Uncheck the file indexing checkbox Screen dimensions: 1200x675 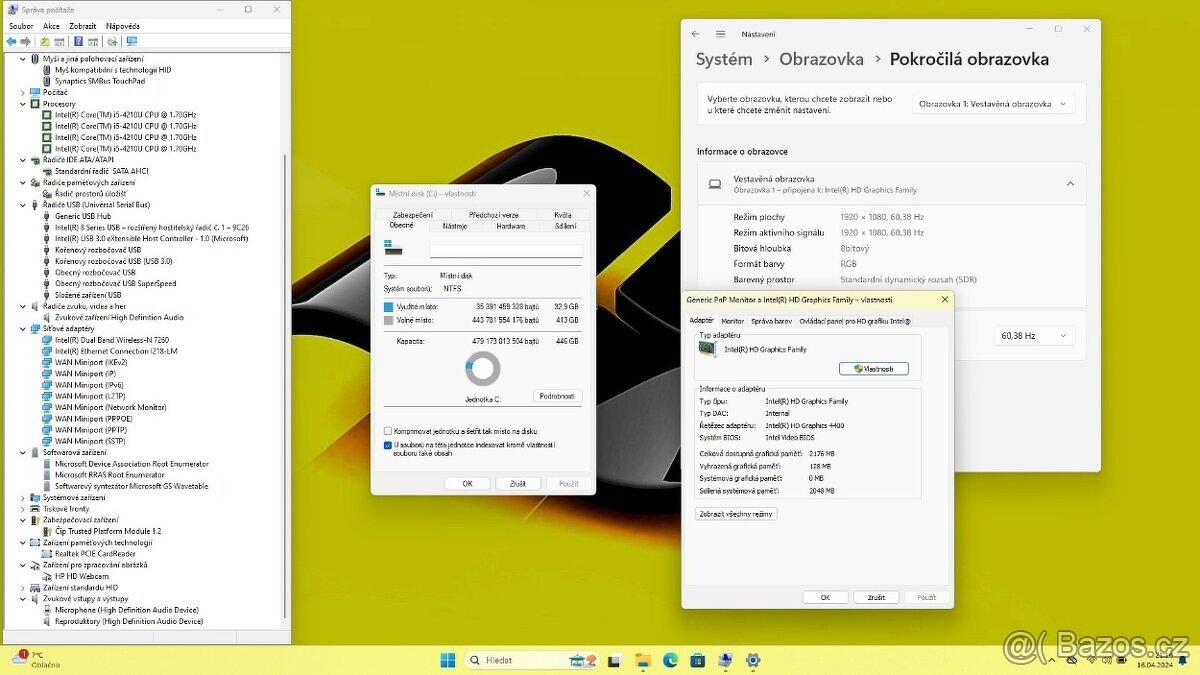[x=388, y=445]
